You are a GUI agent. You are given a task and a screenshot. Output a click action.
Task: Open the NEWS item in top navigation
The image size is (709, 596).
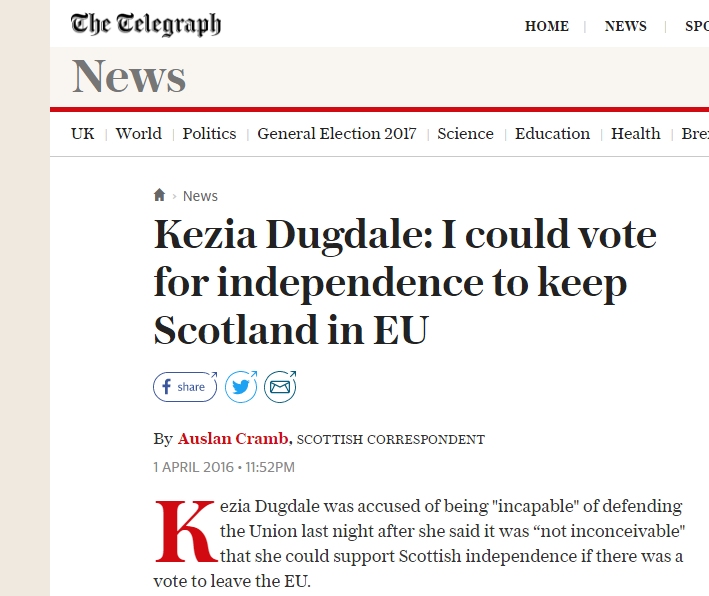pos(626,26)
